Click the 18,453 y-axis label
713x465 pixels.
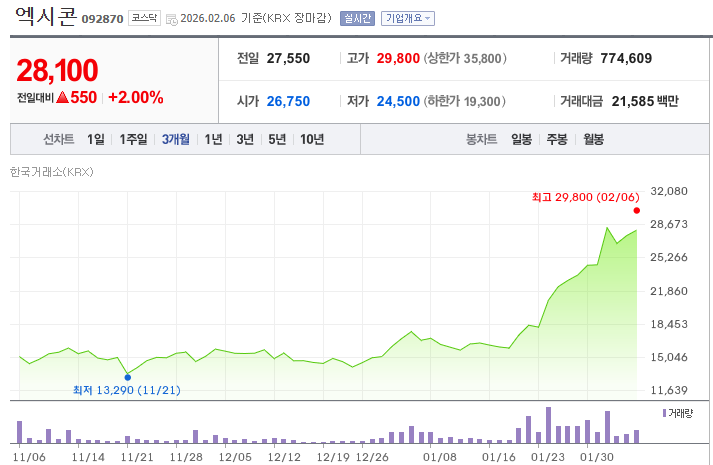669,324
